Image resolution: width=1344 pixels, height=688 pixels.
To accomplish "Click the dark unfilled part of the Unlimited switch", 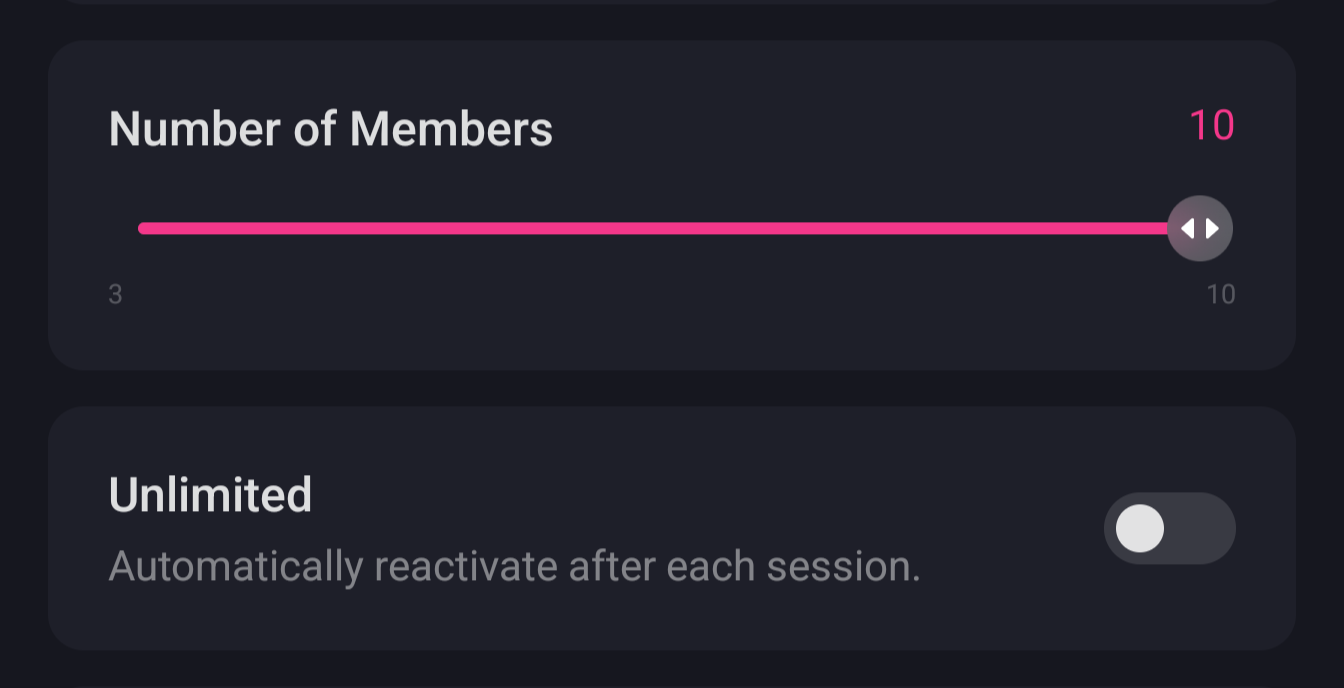I will click(1205, 528).
